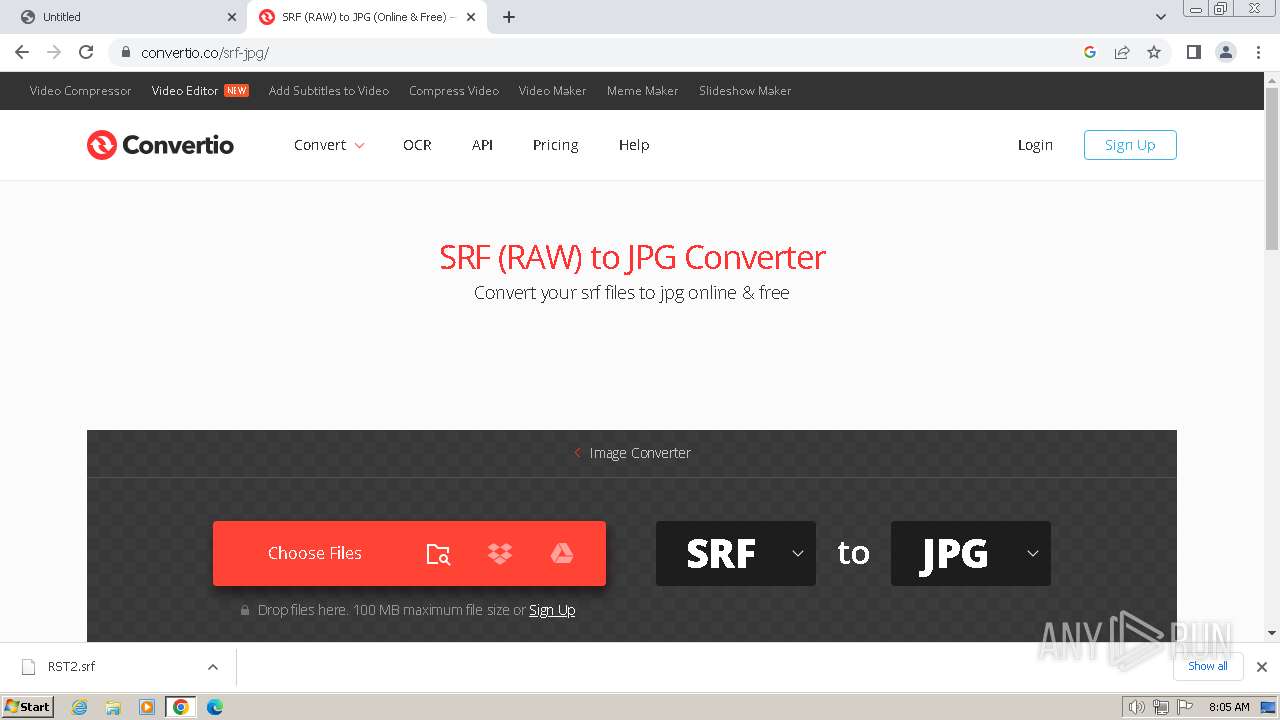This screenshot has height=720, width=1280.
Task: Click the taskbar clock
Action: click(1229, 707)
